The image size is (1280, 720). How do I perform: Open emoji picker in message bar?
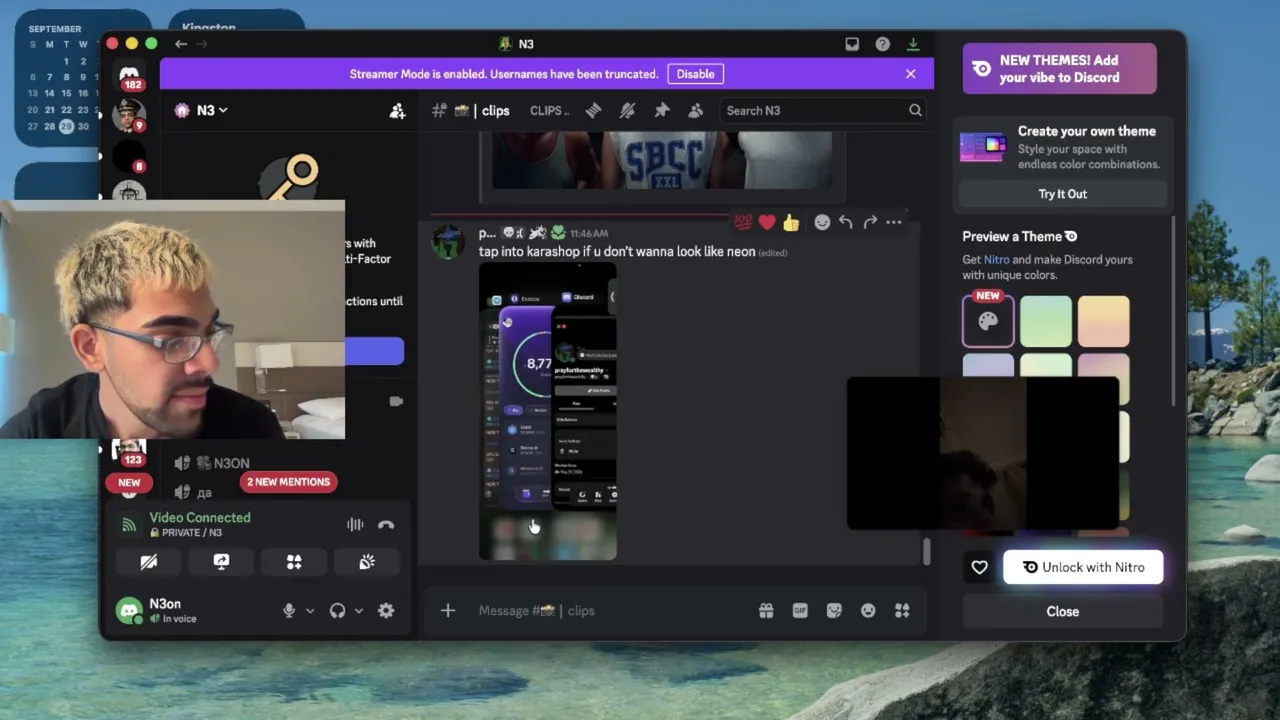pyautogui.click(x=868, y=611)
